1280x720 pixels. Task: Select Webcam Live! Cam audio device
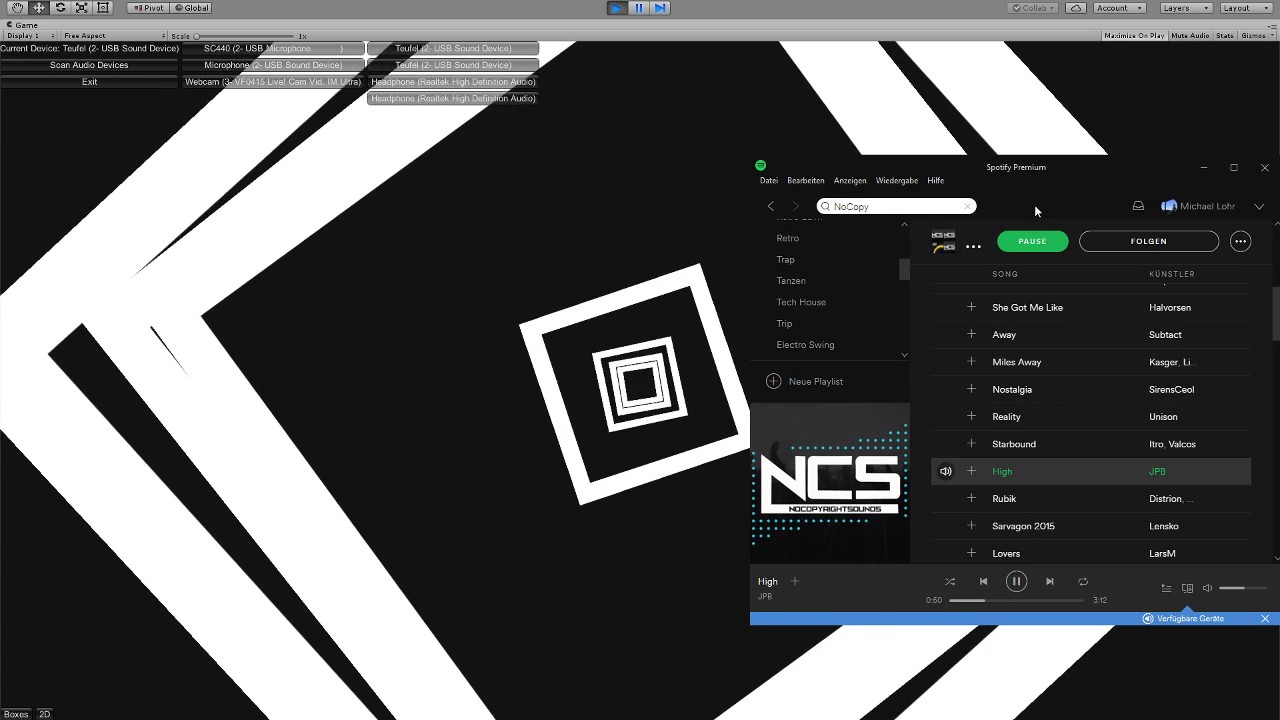pos(273,82)
